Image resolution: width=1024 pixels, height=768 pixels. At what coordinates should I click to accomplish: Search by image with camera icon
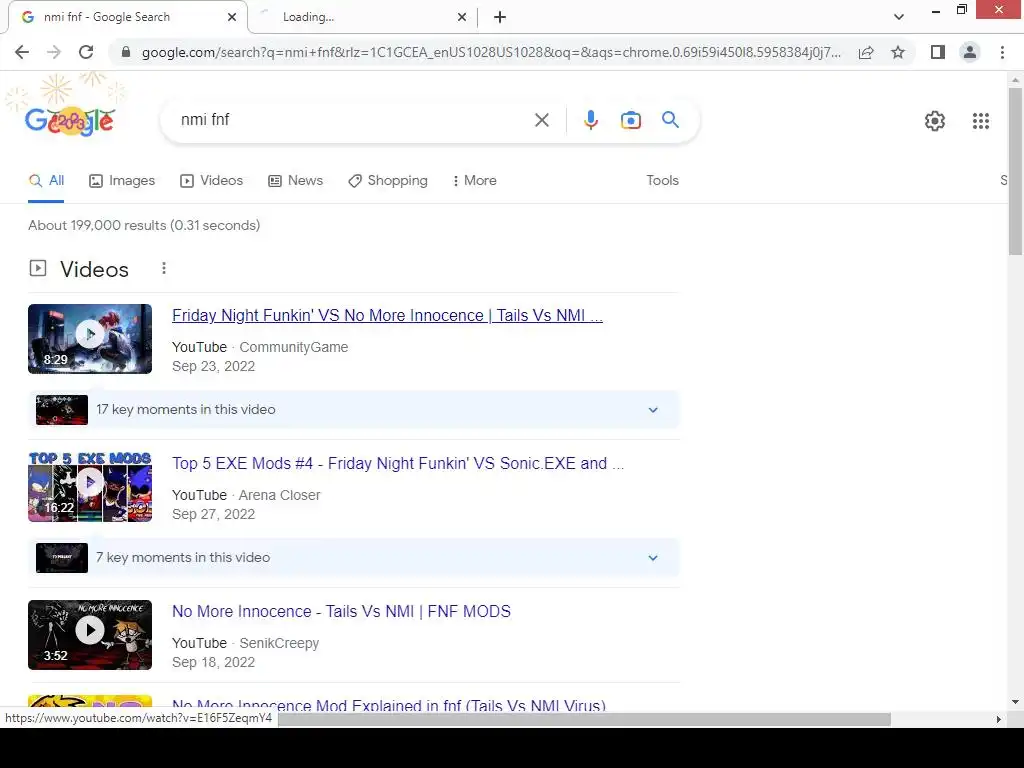click(630, 120)
